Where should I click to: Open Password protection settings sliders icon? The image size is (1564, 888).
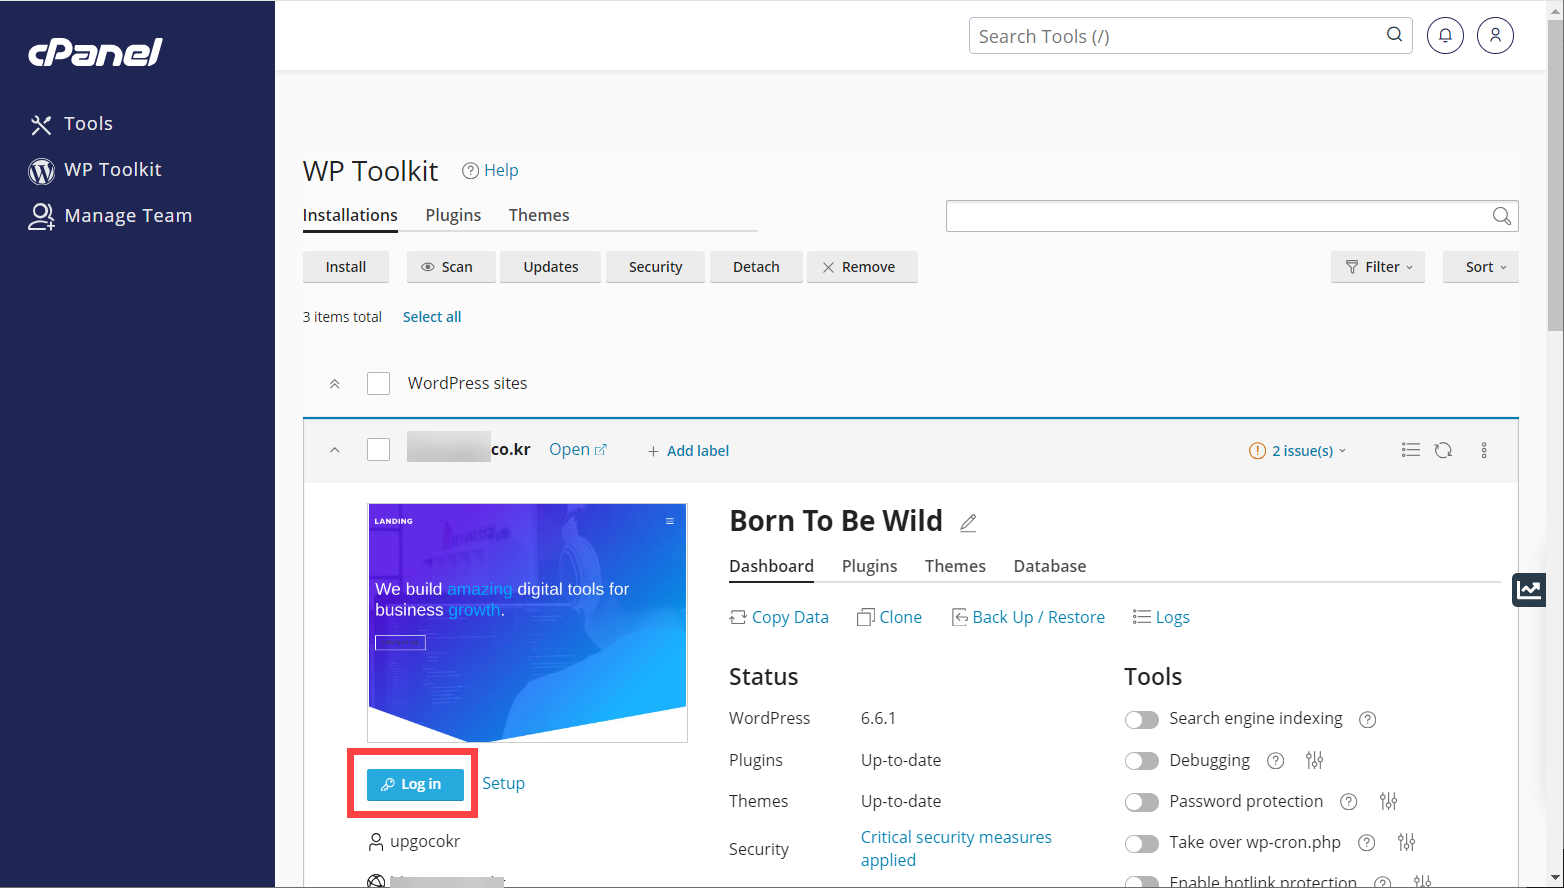click(1388, 802)
